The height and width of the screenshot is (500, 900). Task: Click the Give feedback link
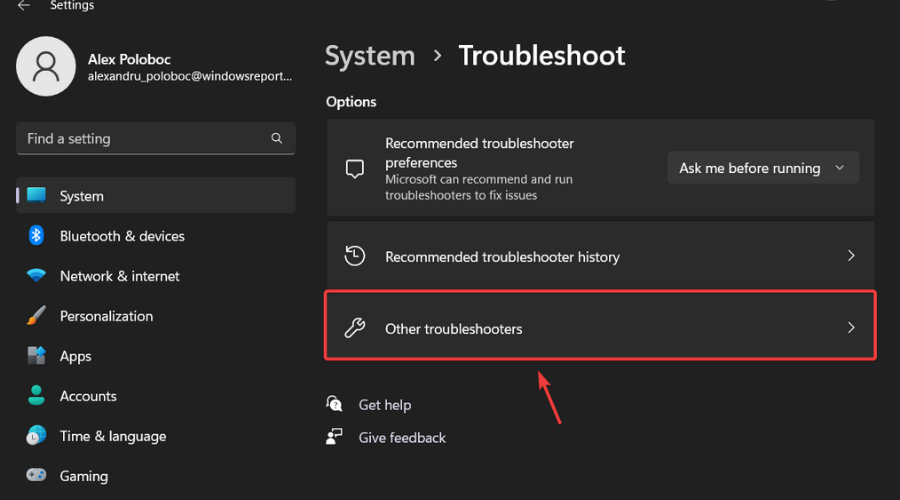coord(402,437)
